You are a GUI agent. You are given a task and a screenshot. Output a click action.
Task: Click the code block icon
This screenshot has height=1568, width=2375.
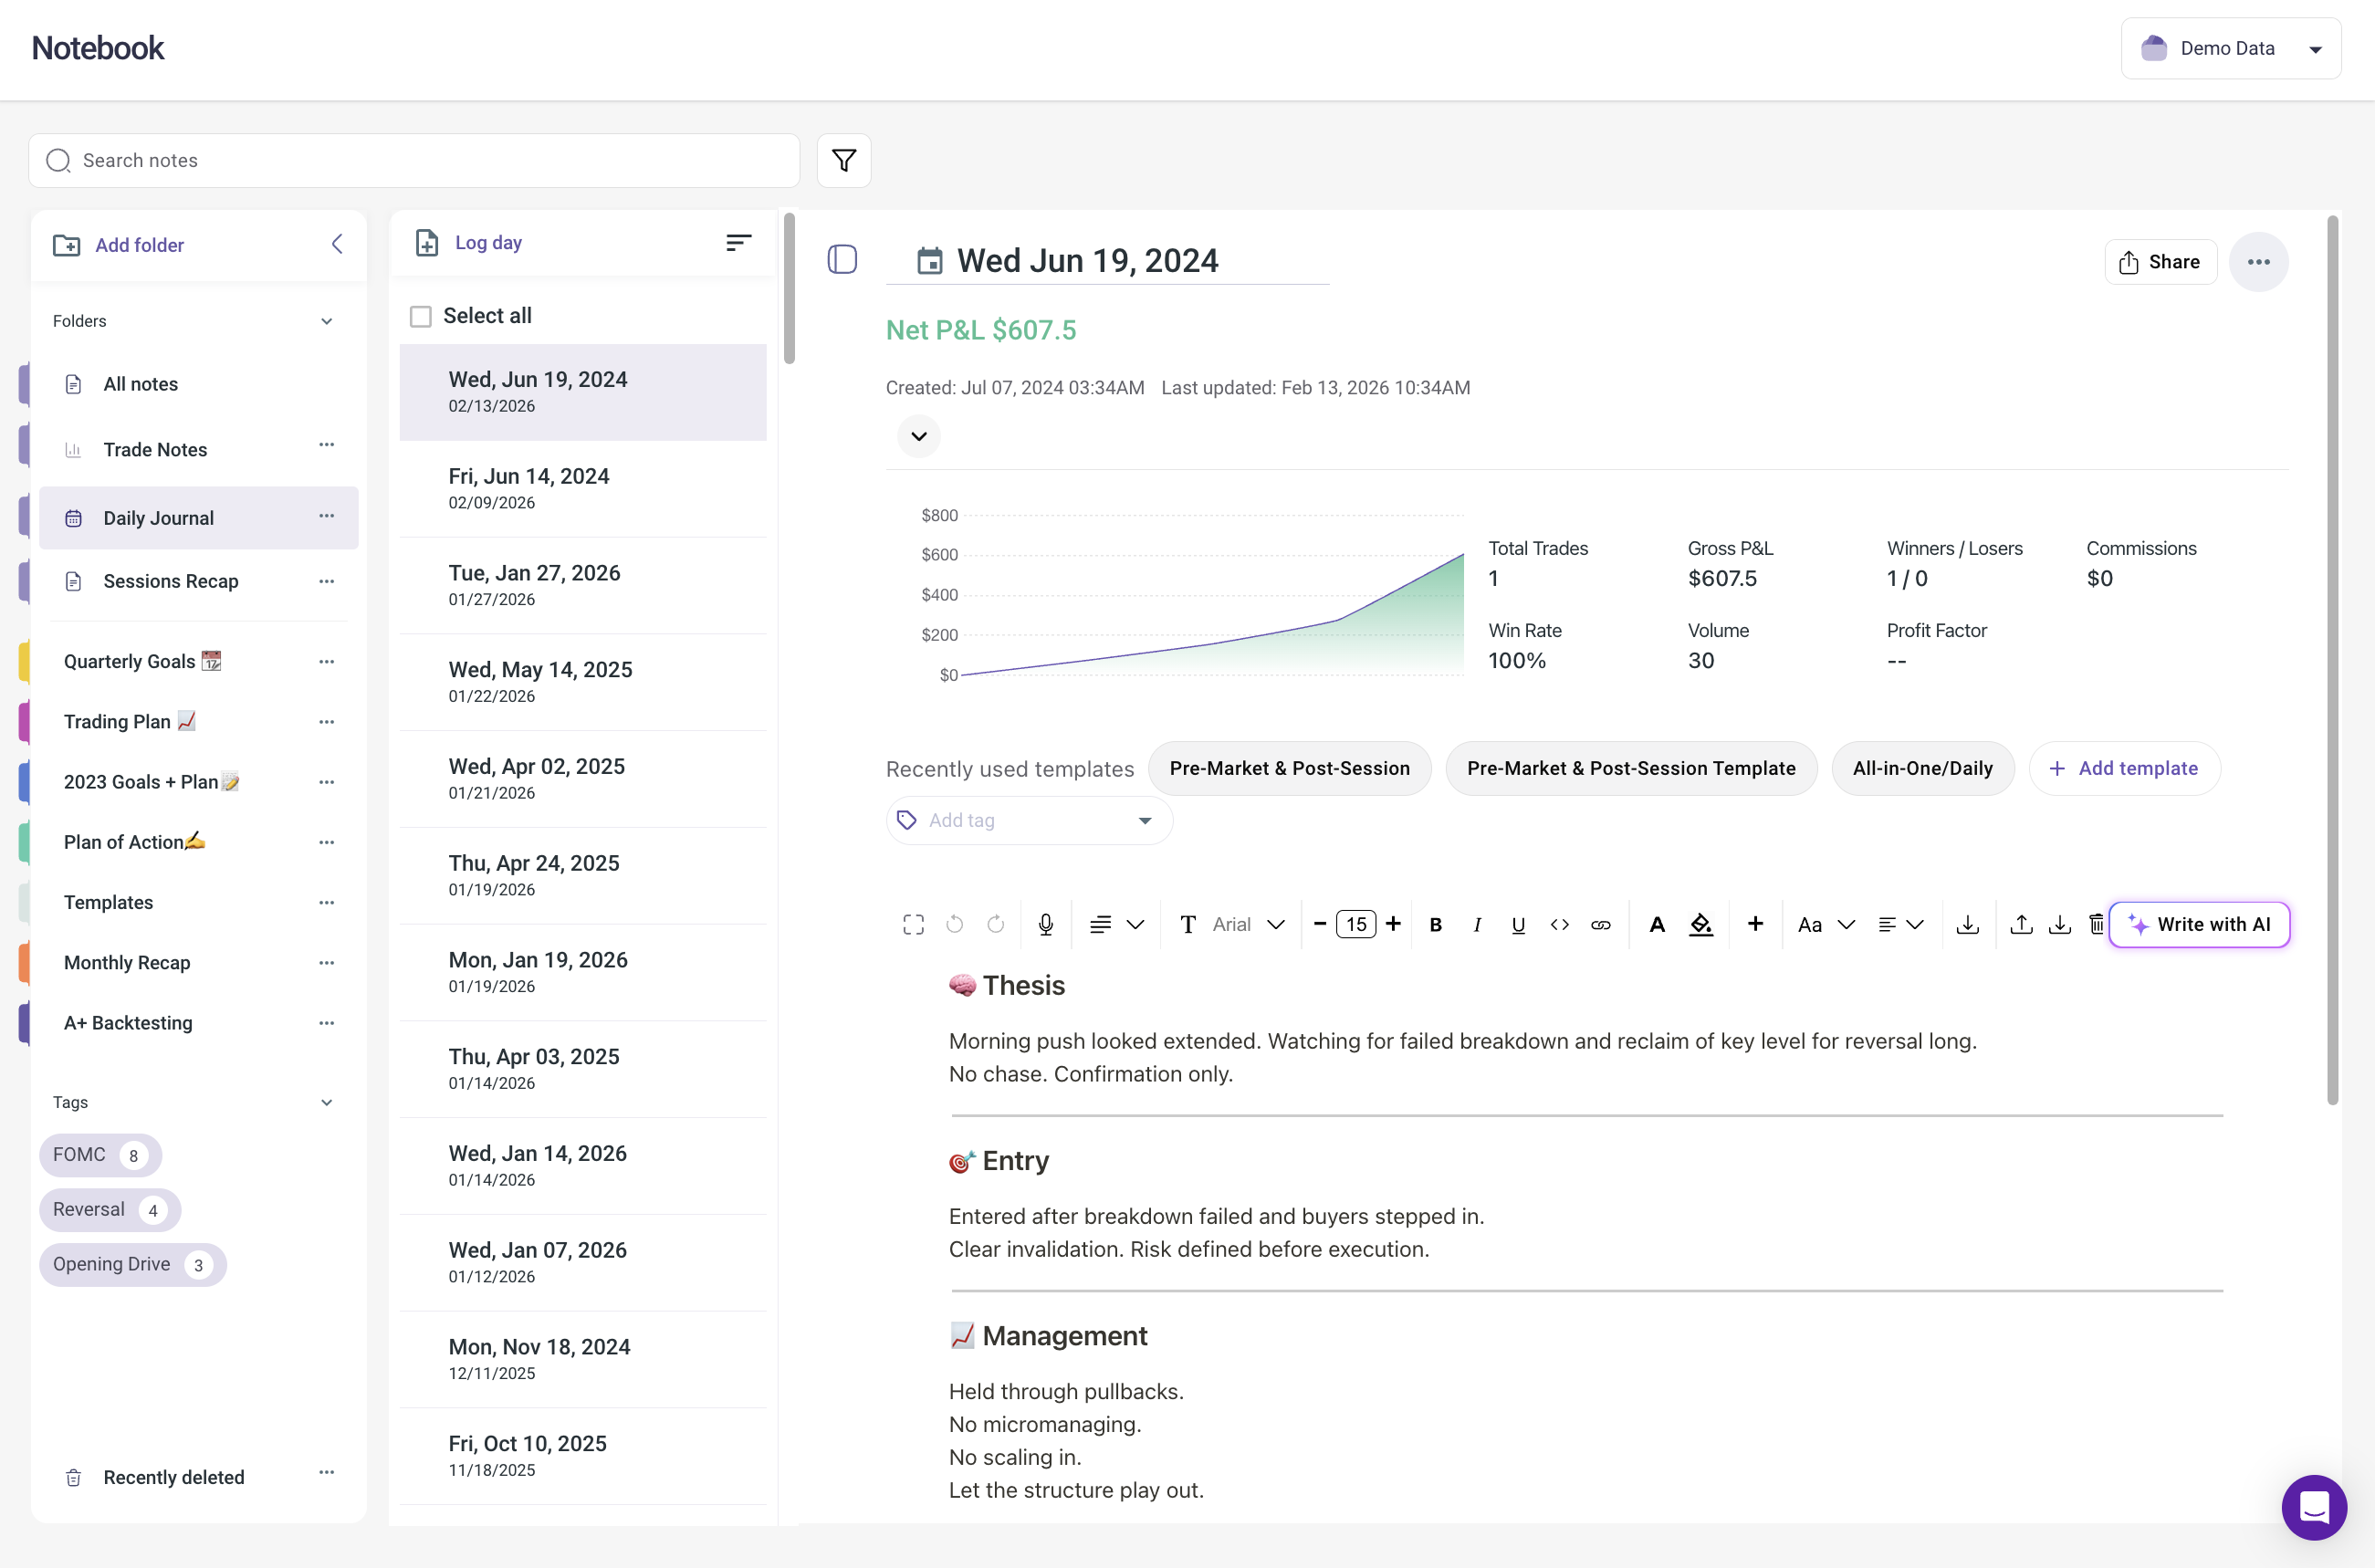1559,924
